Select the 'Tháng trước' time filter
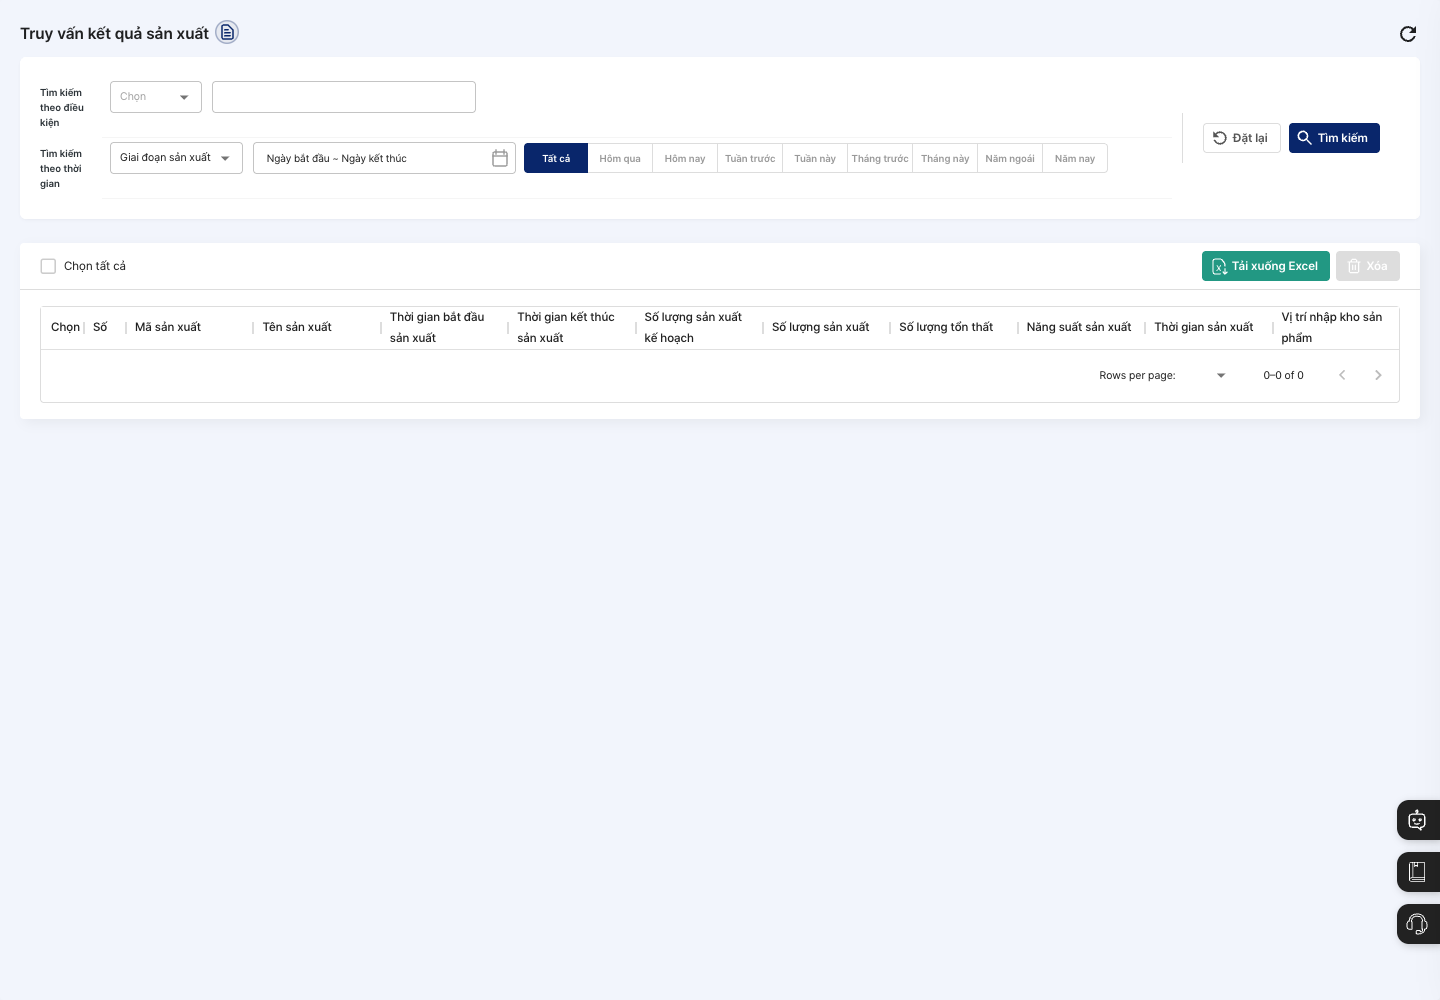Screen dimensions: 1440x1000 click(880, 158)
